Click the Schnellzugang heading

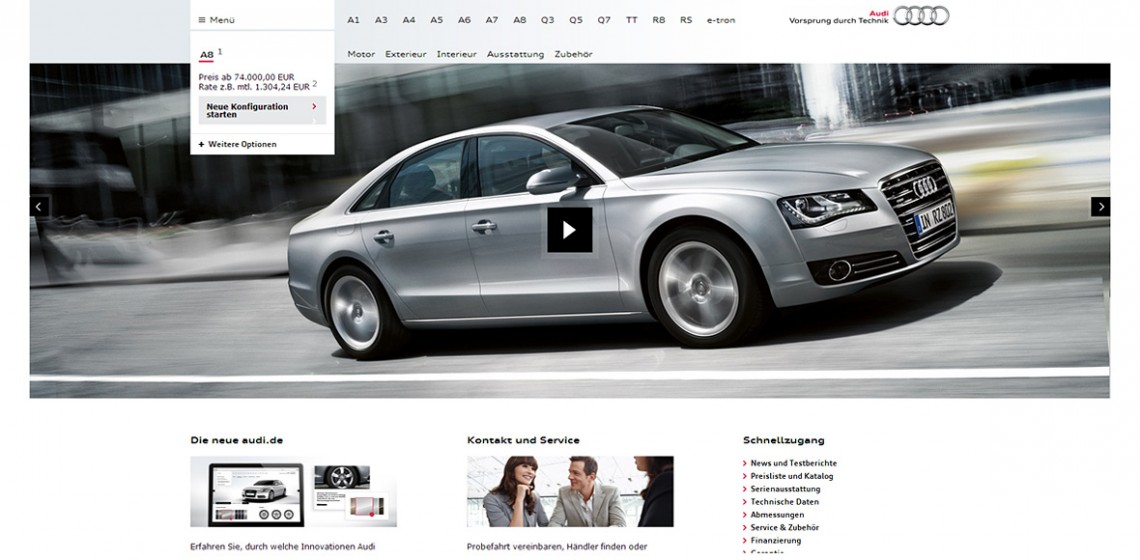[x=784, y=440]
